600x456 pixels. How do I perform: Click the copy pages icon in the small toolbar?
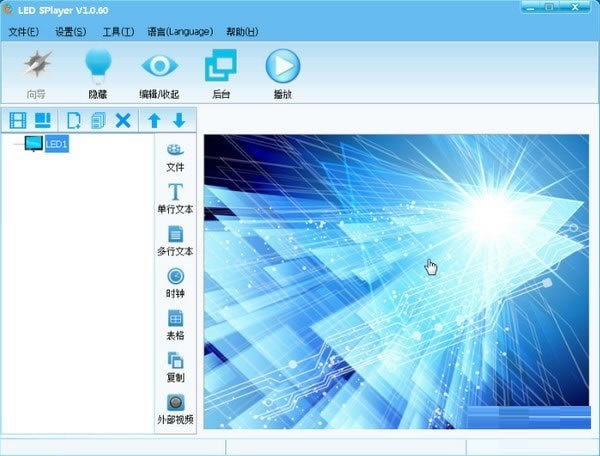point(98,121)
